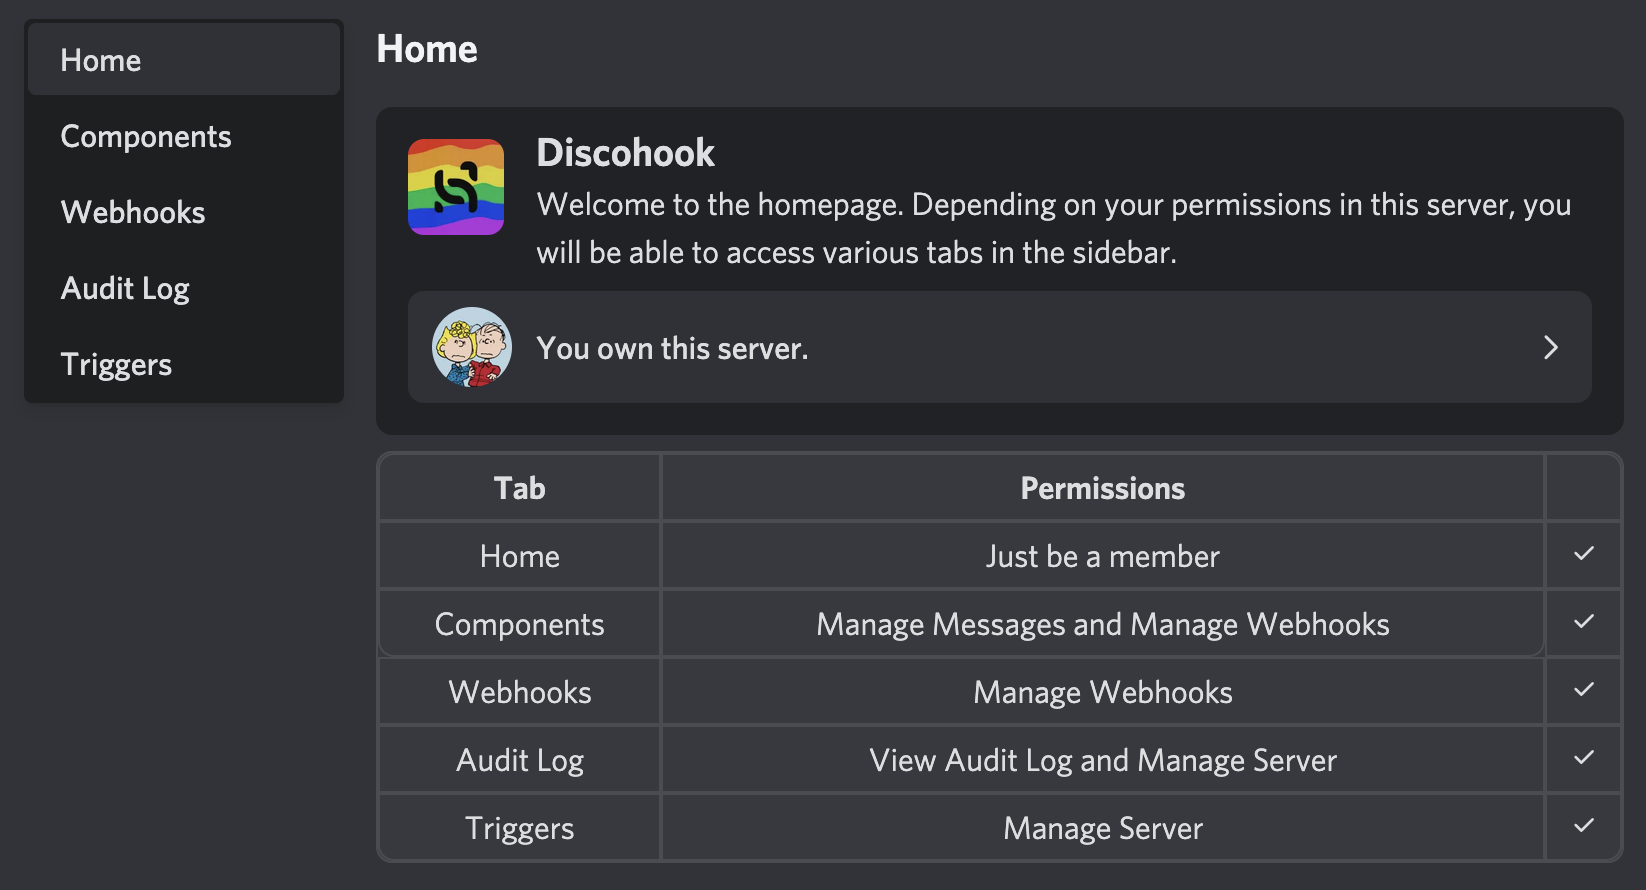The width and height of the screenshot is (1646, 890).
Task: Click the 'Just be a member' permission cell
Action: pyautogui.click(x=1103, y=556)
